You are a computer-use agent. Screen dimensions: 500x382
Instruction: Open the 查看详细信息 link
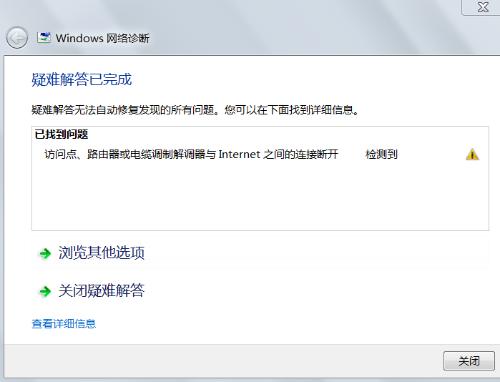64,324
